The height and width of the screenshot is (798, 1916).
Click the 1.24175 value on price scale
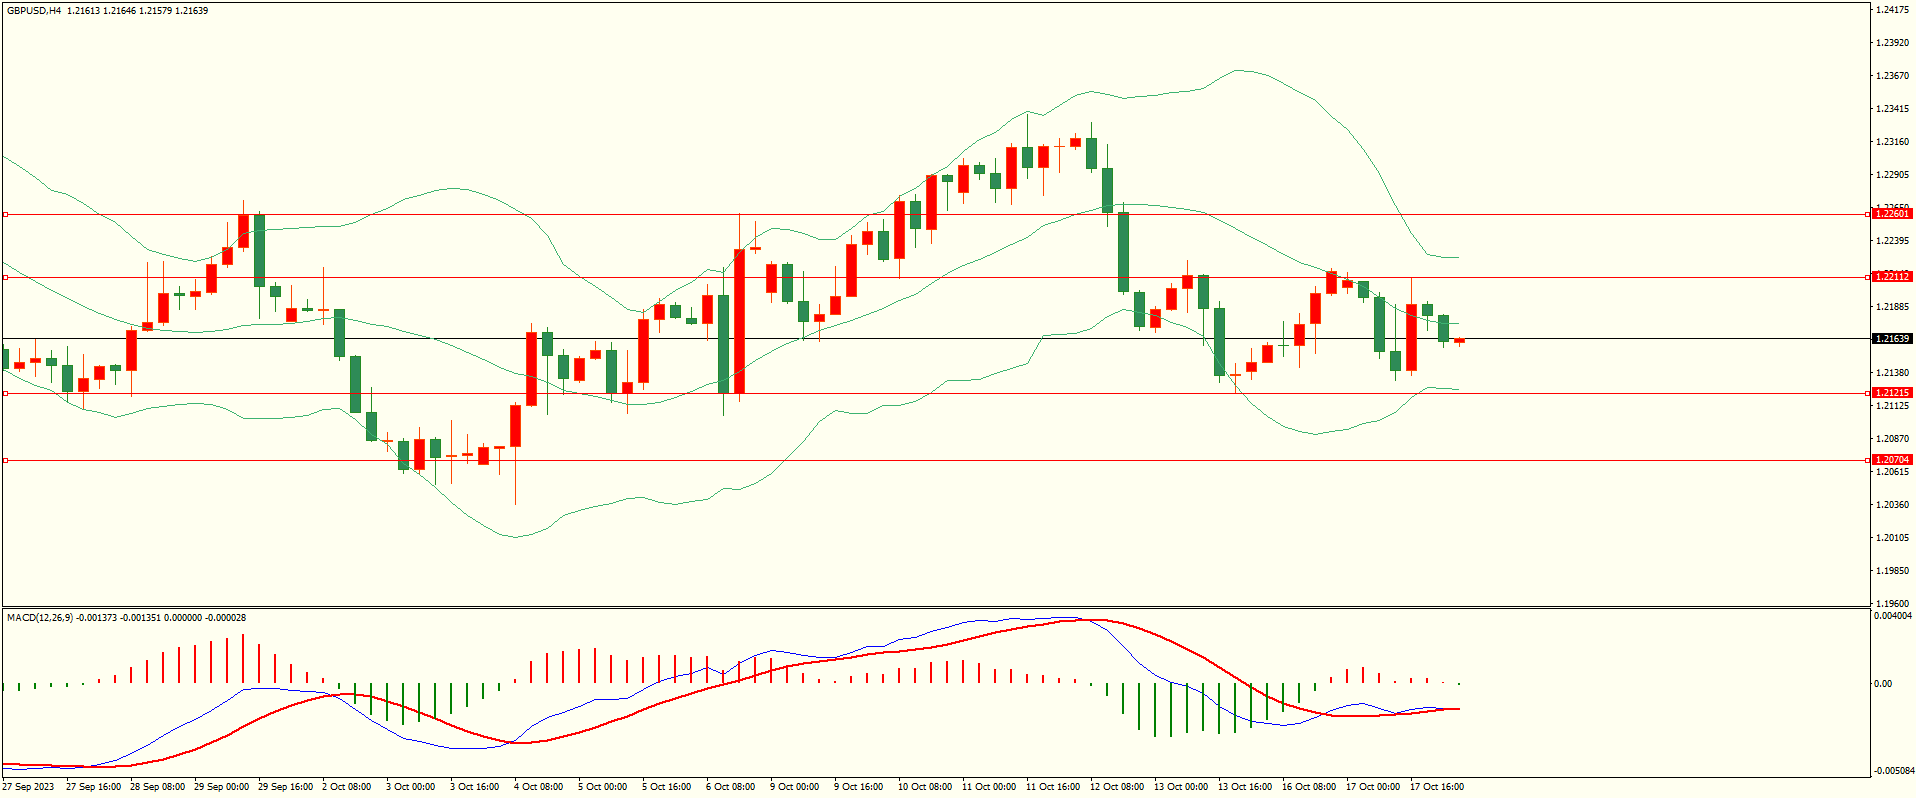[x=1893, y=10]
